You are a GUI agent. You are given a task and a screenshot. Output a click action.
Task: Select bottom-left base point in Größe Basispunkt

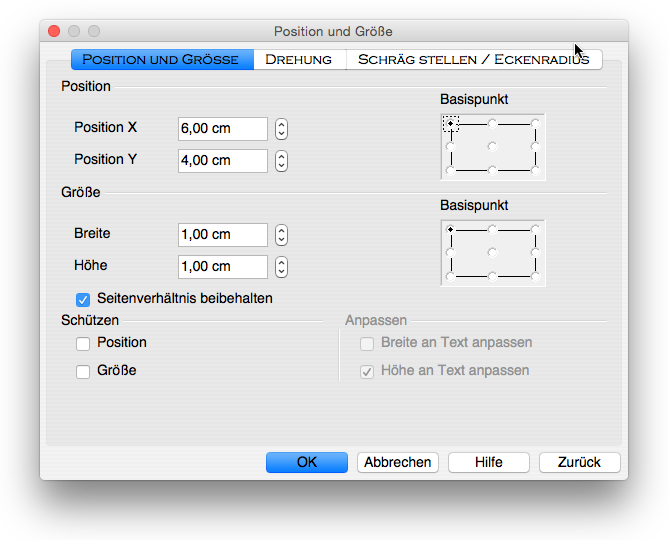(450, 276)
